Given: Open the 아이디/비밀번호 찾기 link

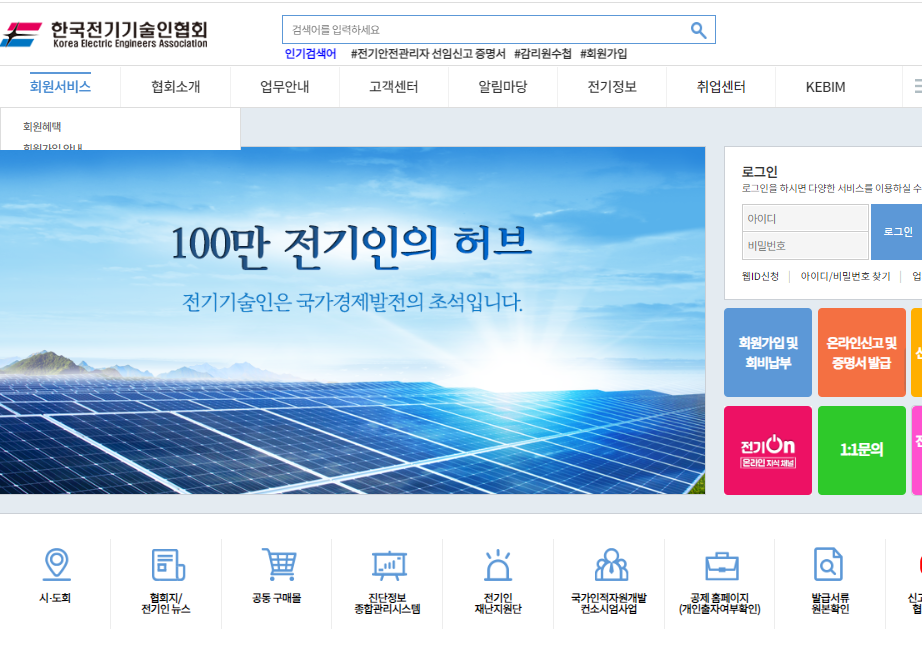Looking at the screenshot, I should [846, 276].
